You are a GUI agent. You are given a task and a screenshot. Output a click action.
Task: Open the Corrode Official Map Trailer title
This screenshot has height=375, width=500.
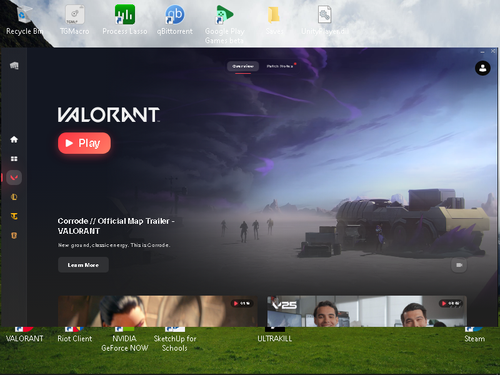tap(116, 226)
